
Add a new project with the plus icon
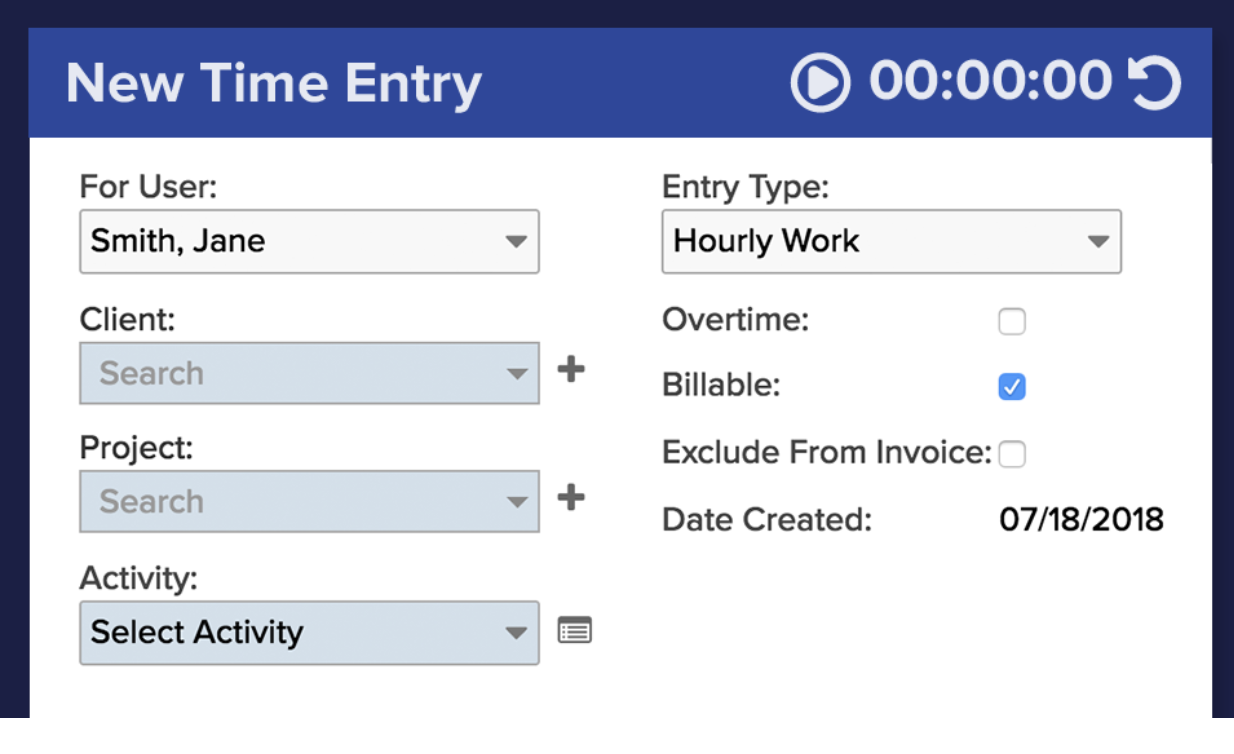[x=571, y=497]
